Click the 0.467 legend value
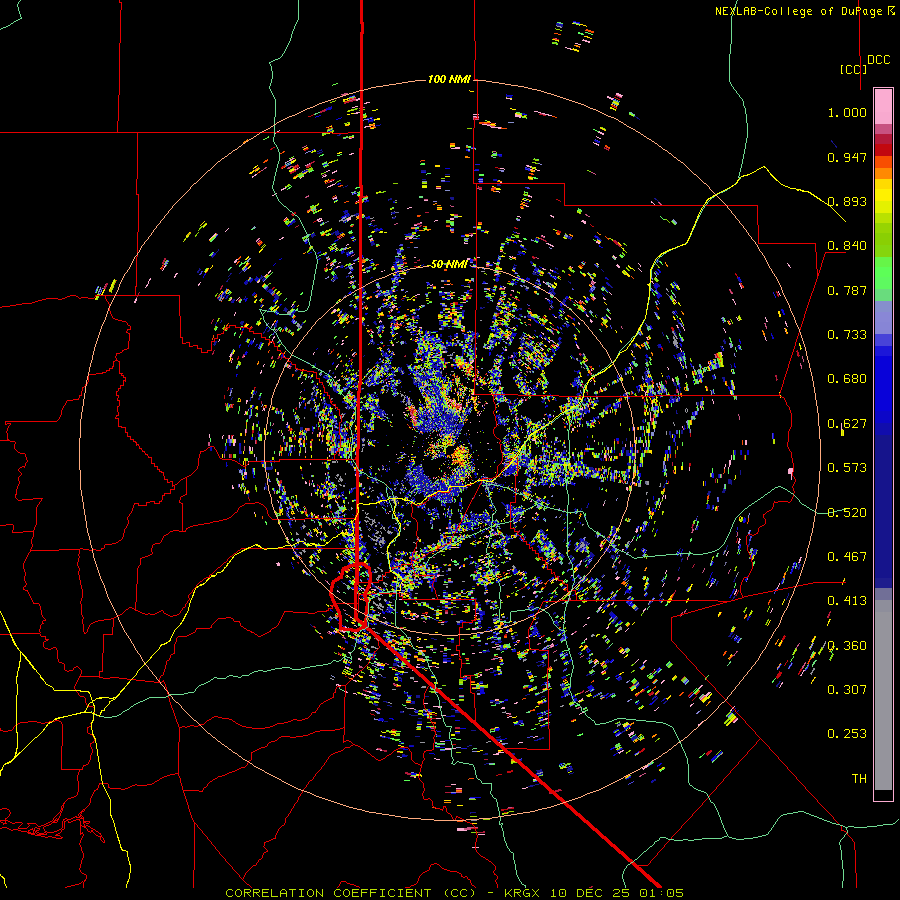 847,557
